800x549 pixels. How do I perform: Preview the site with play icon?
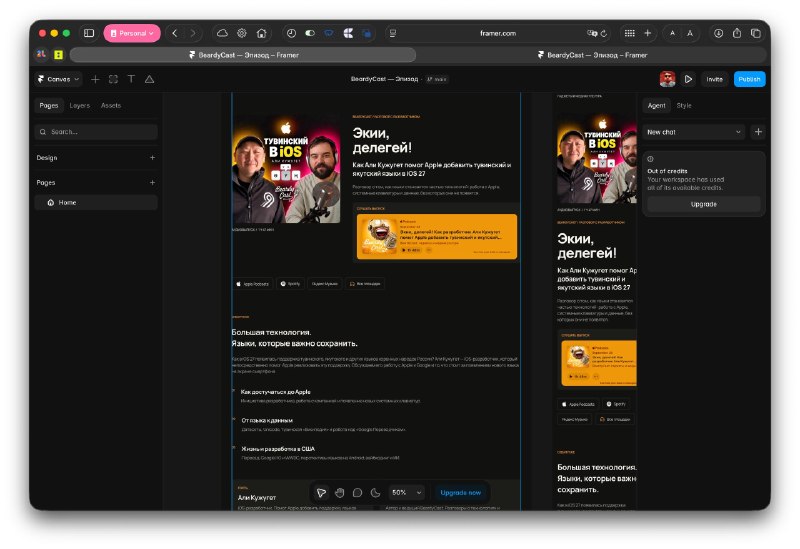(688, 79)
